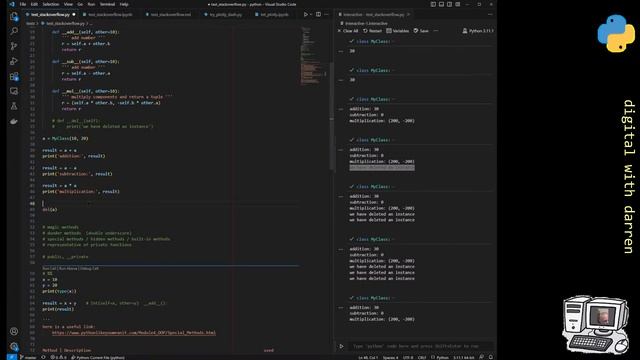Click Python Current File debug configuration

click(98, 357)
